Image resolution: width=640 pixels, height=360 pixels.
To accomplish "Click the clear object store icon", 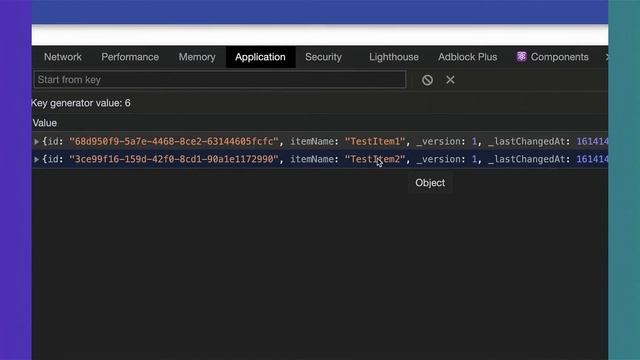I will tap(427, 80).
